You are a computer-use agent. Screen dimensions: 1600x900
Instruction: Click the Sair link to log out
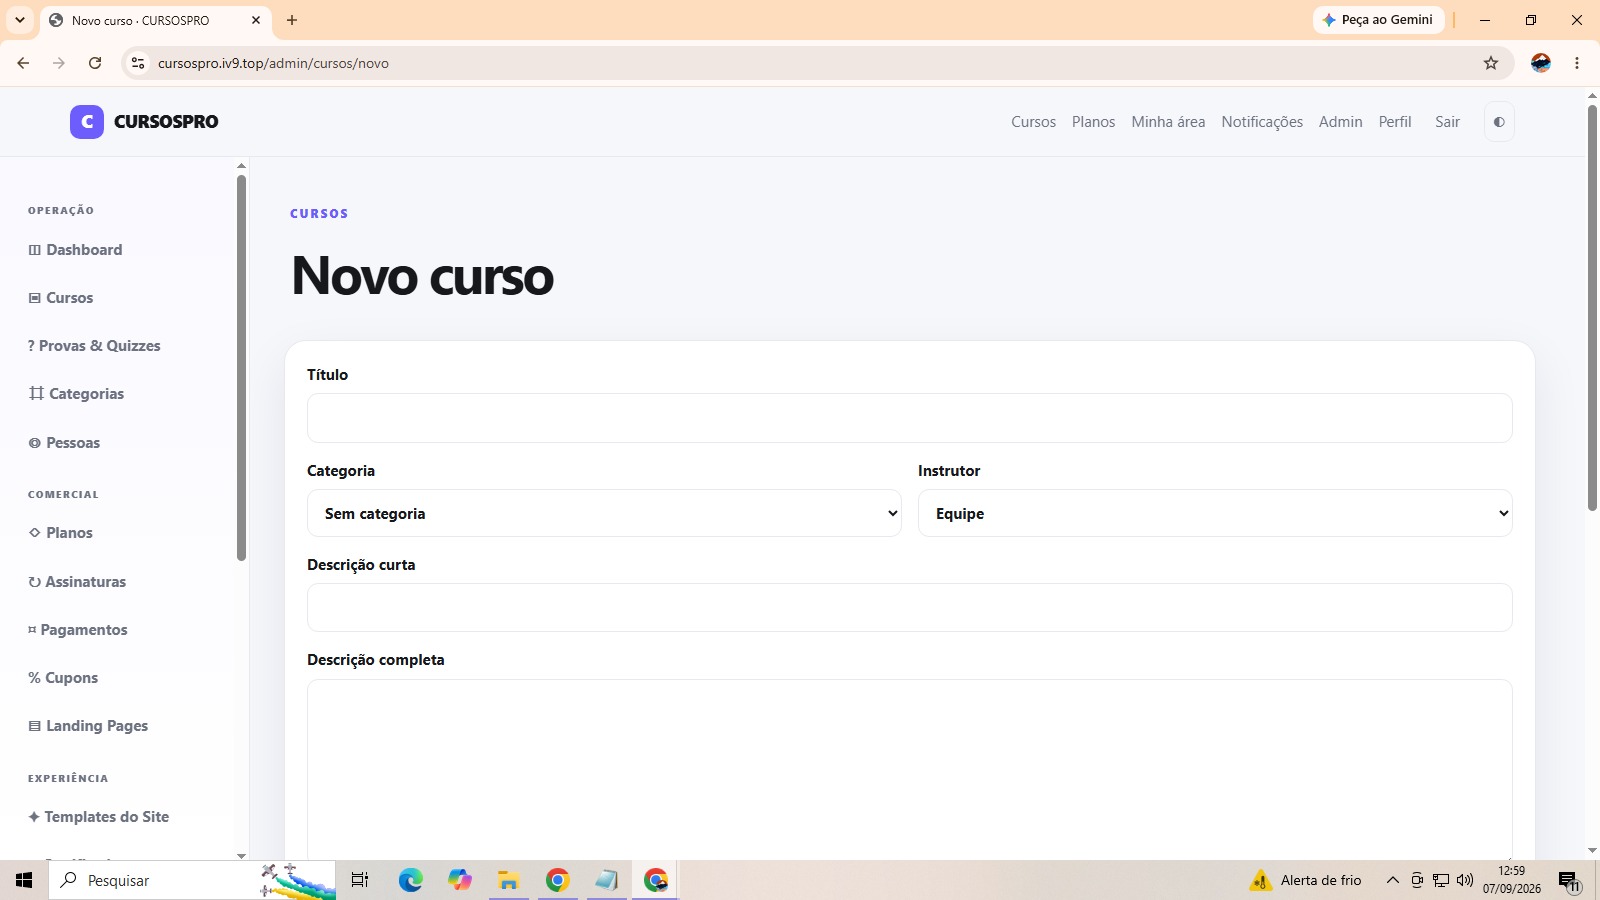pyautogui.click(x=1447, y=122)
